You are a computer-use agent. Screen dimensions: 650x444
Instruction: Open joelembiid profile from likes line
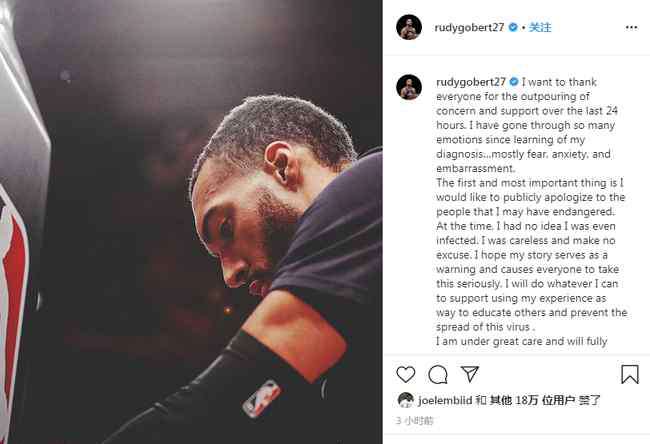click(x=445, y=400)
